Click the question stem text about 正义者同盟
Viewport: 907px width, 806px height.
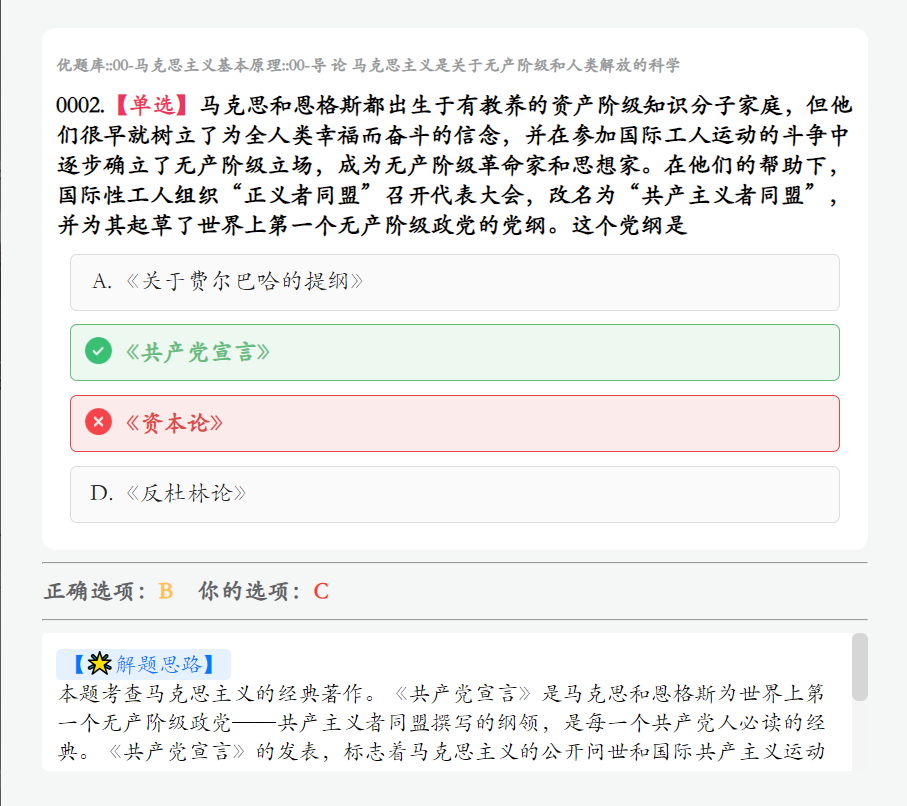(455, 165)
